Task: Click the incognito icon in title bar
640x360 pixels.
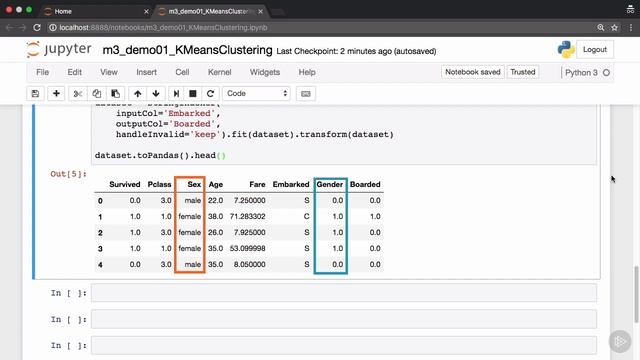Action: pos(630,10)
